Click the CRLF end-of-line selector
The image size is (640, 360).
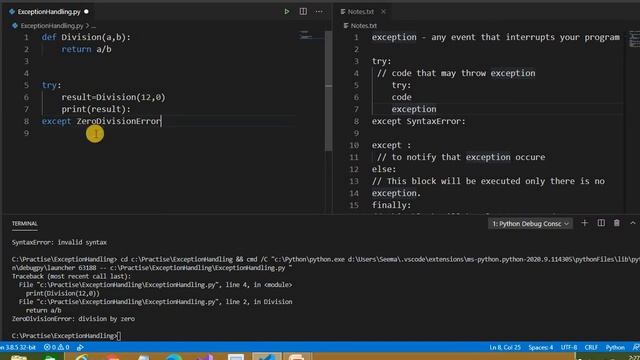(x=591, y=347)
